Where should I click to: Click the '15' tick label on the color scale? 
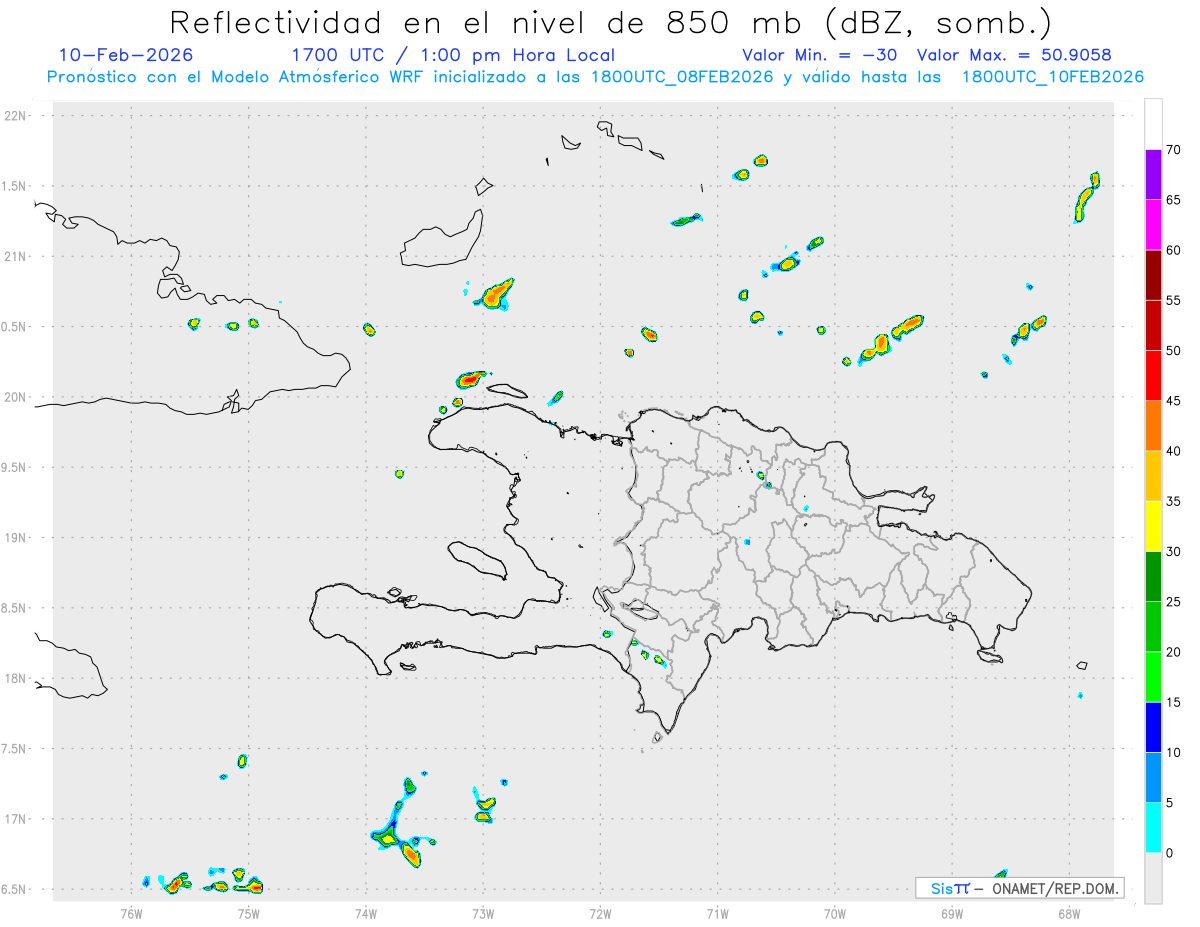pos(1174,702)
